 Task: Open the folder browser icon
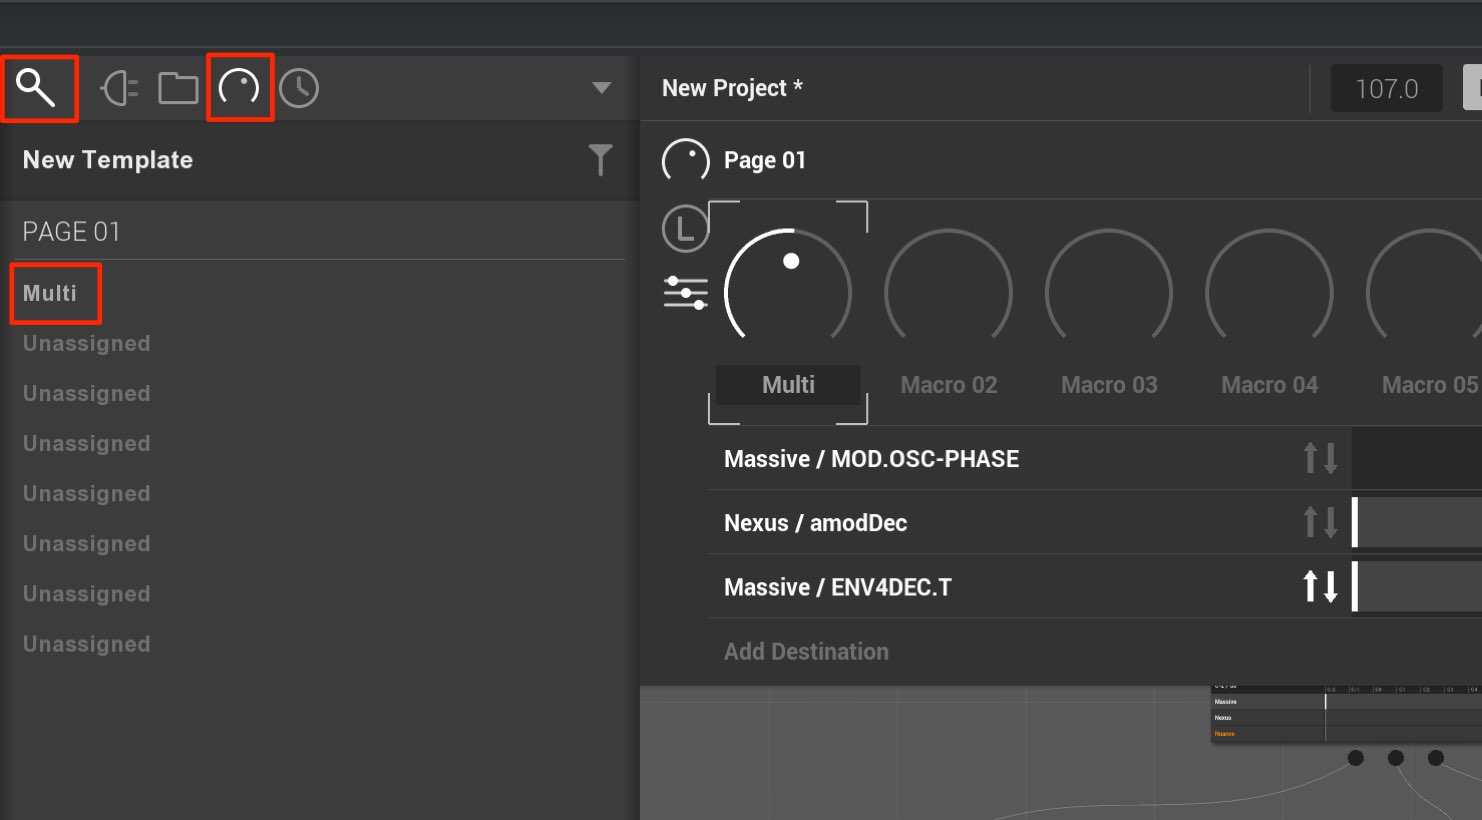(x=178, y=88)
